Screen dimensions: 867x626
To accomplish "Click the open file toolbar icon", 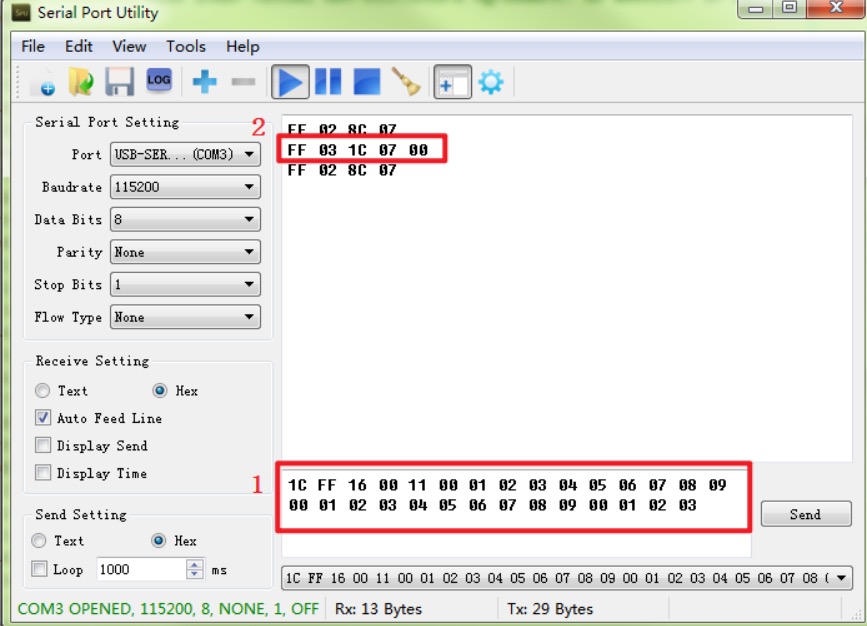I will tap(81, 82).
